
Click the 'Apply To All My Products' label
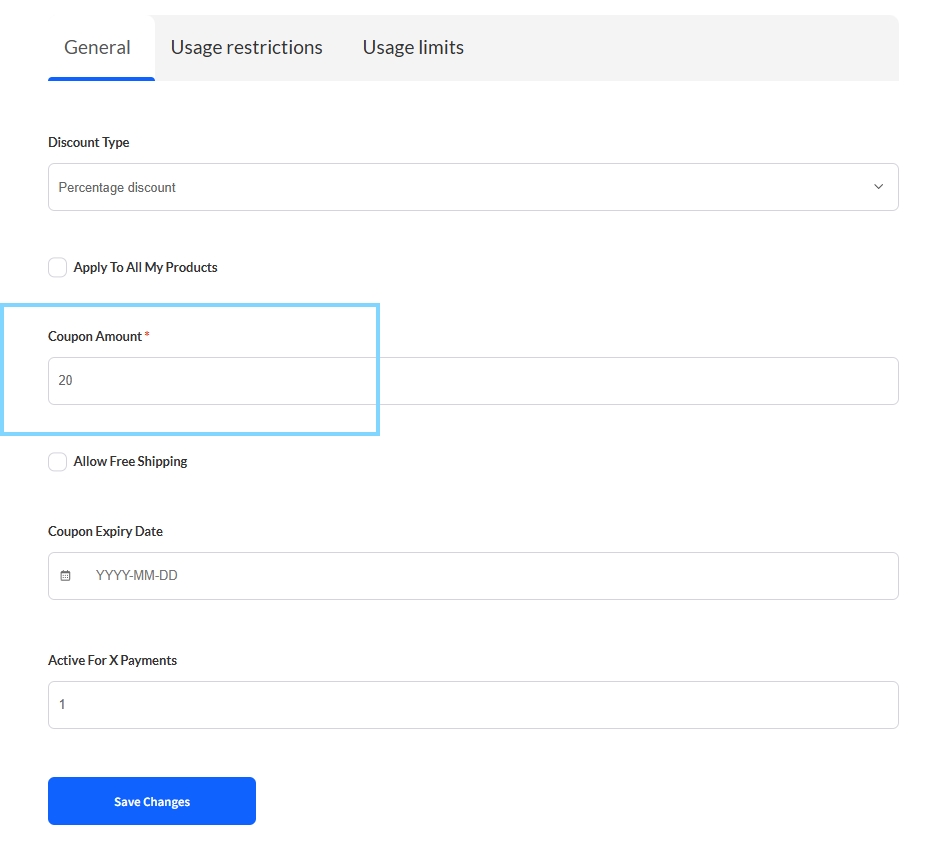145,267
